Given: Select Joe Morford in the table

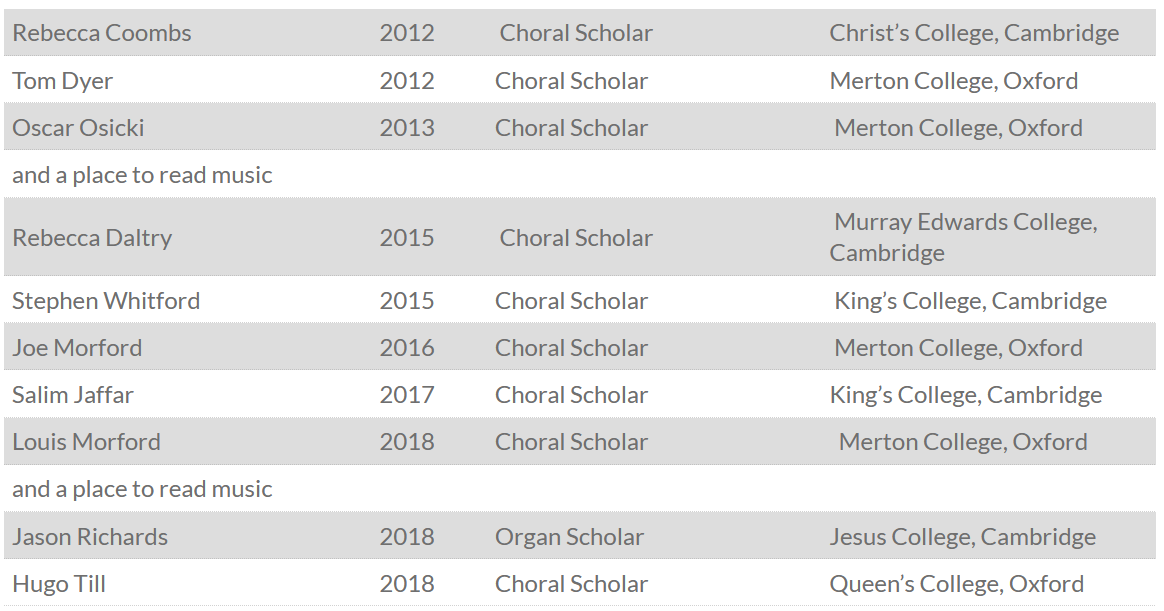Looking at the screenshot, I should point(77,348).
